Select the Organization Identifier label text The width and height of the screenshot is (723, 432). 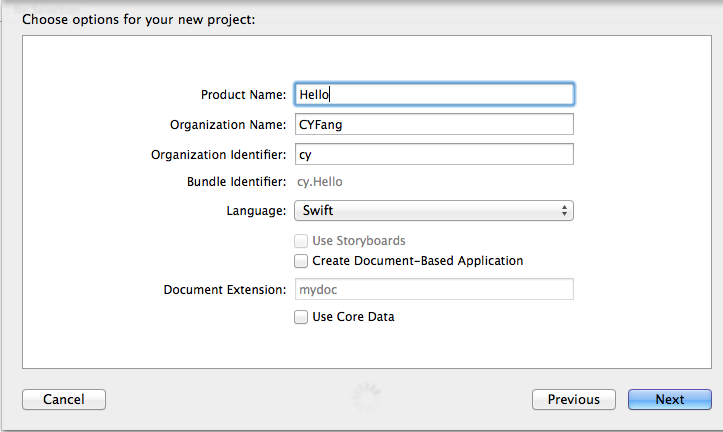(219, 155)
